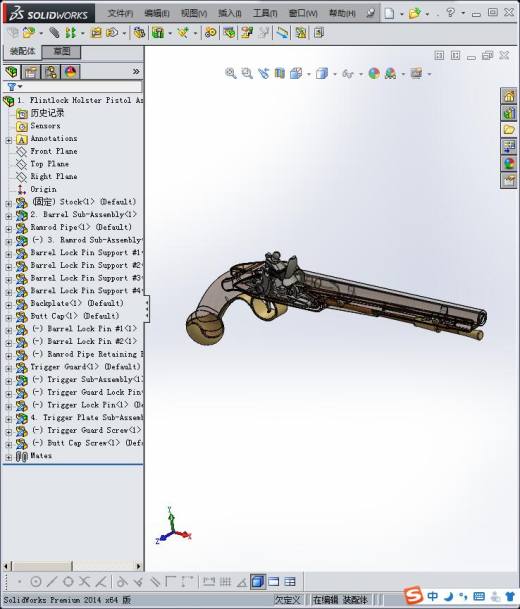This screenshot has width=520, height=609.
Task: Open the Display Style dropdown arrow
Action: click(335, 74)
